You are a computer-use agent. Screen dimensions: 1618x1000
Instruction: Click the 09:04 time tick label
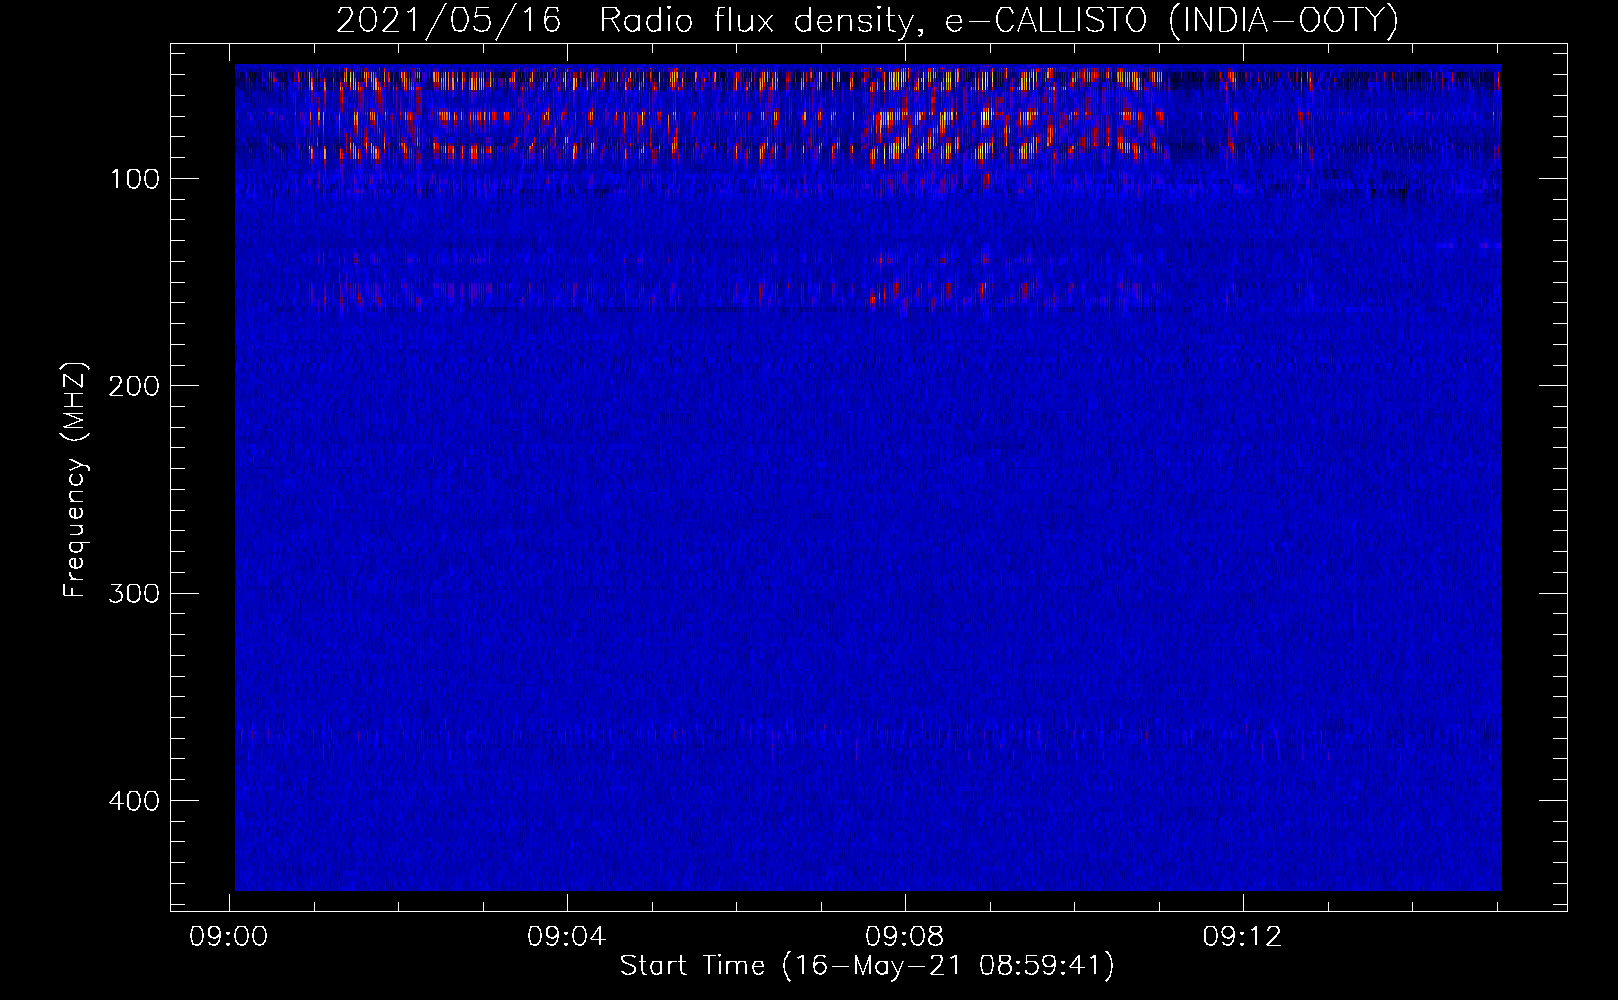coord(567,937)
